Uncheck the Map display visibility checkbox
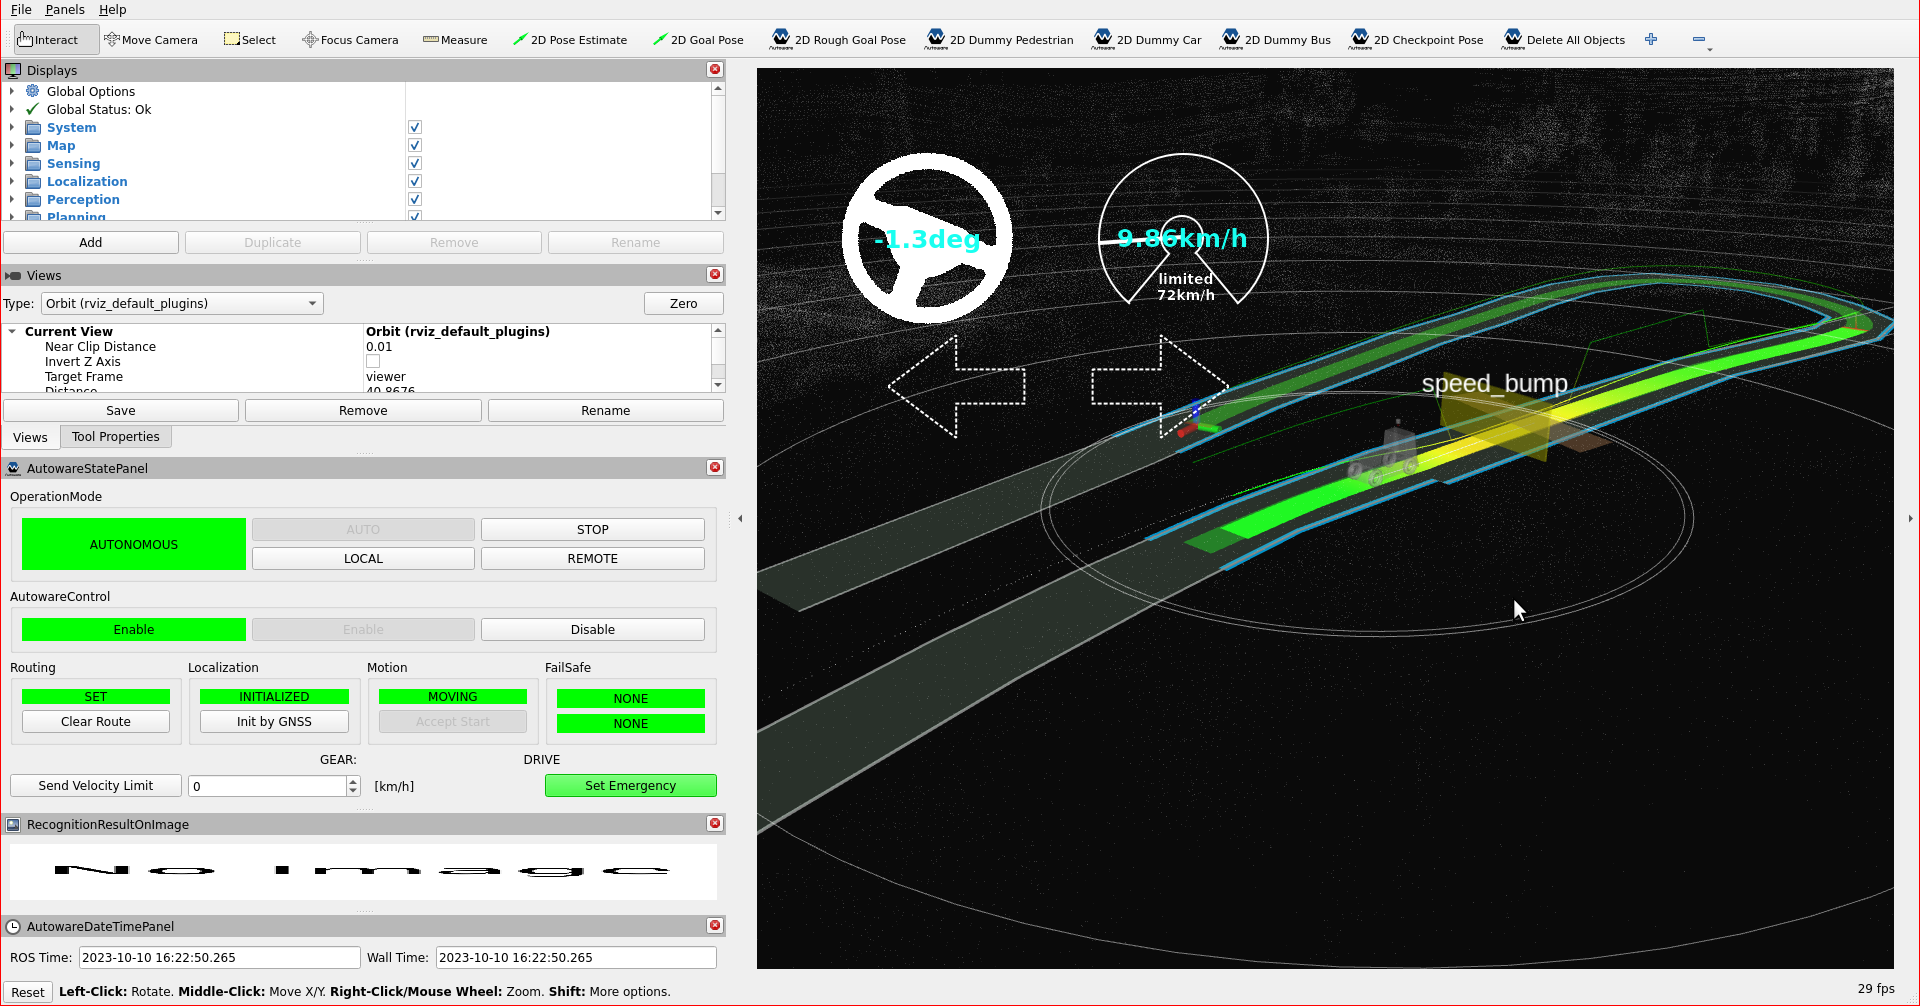 point(414,145)
